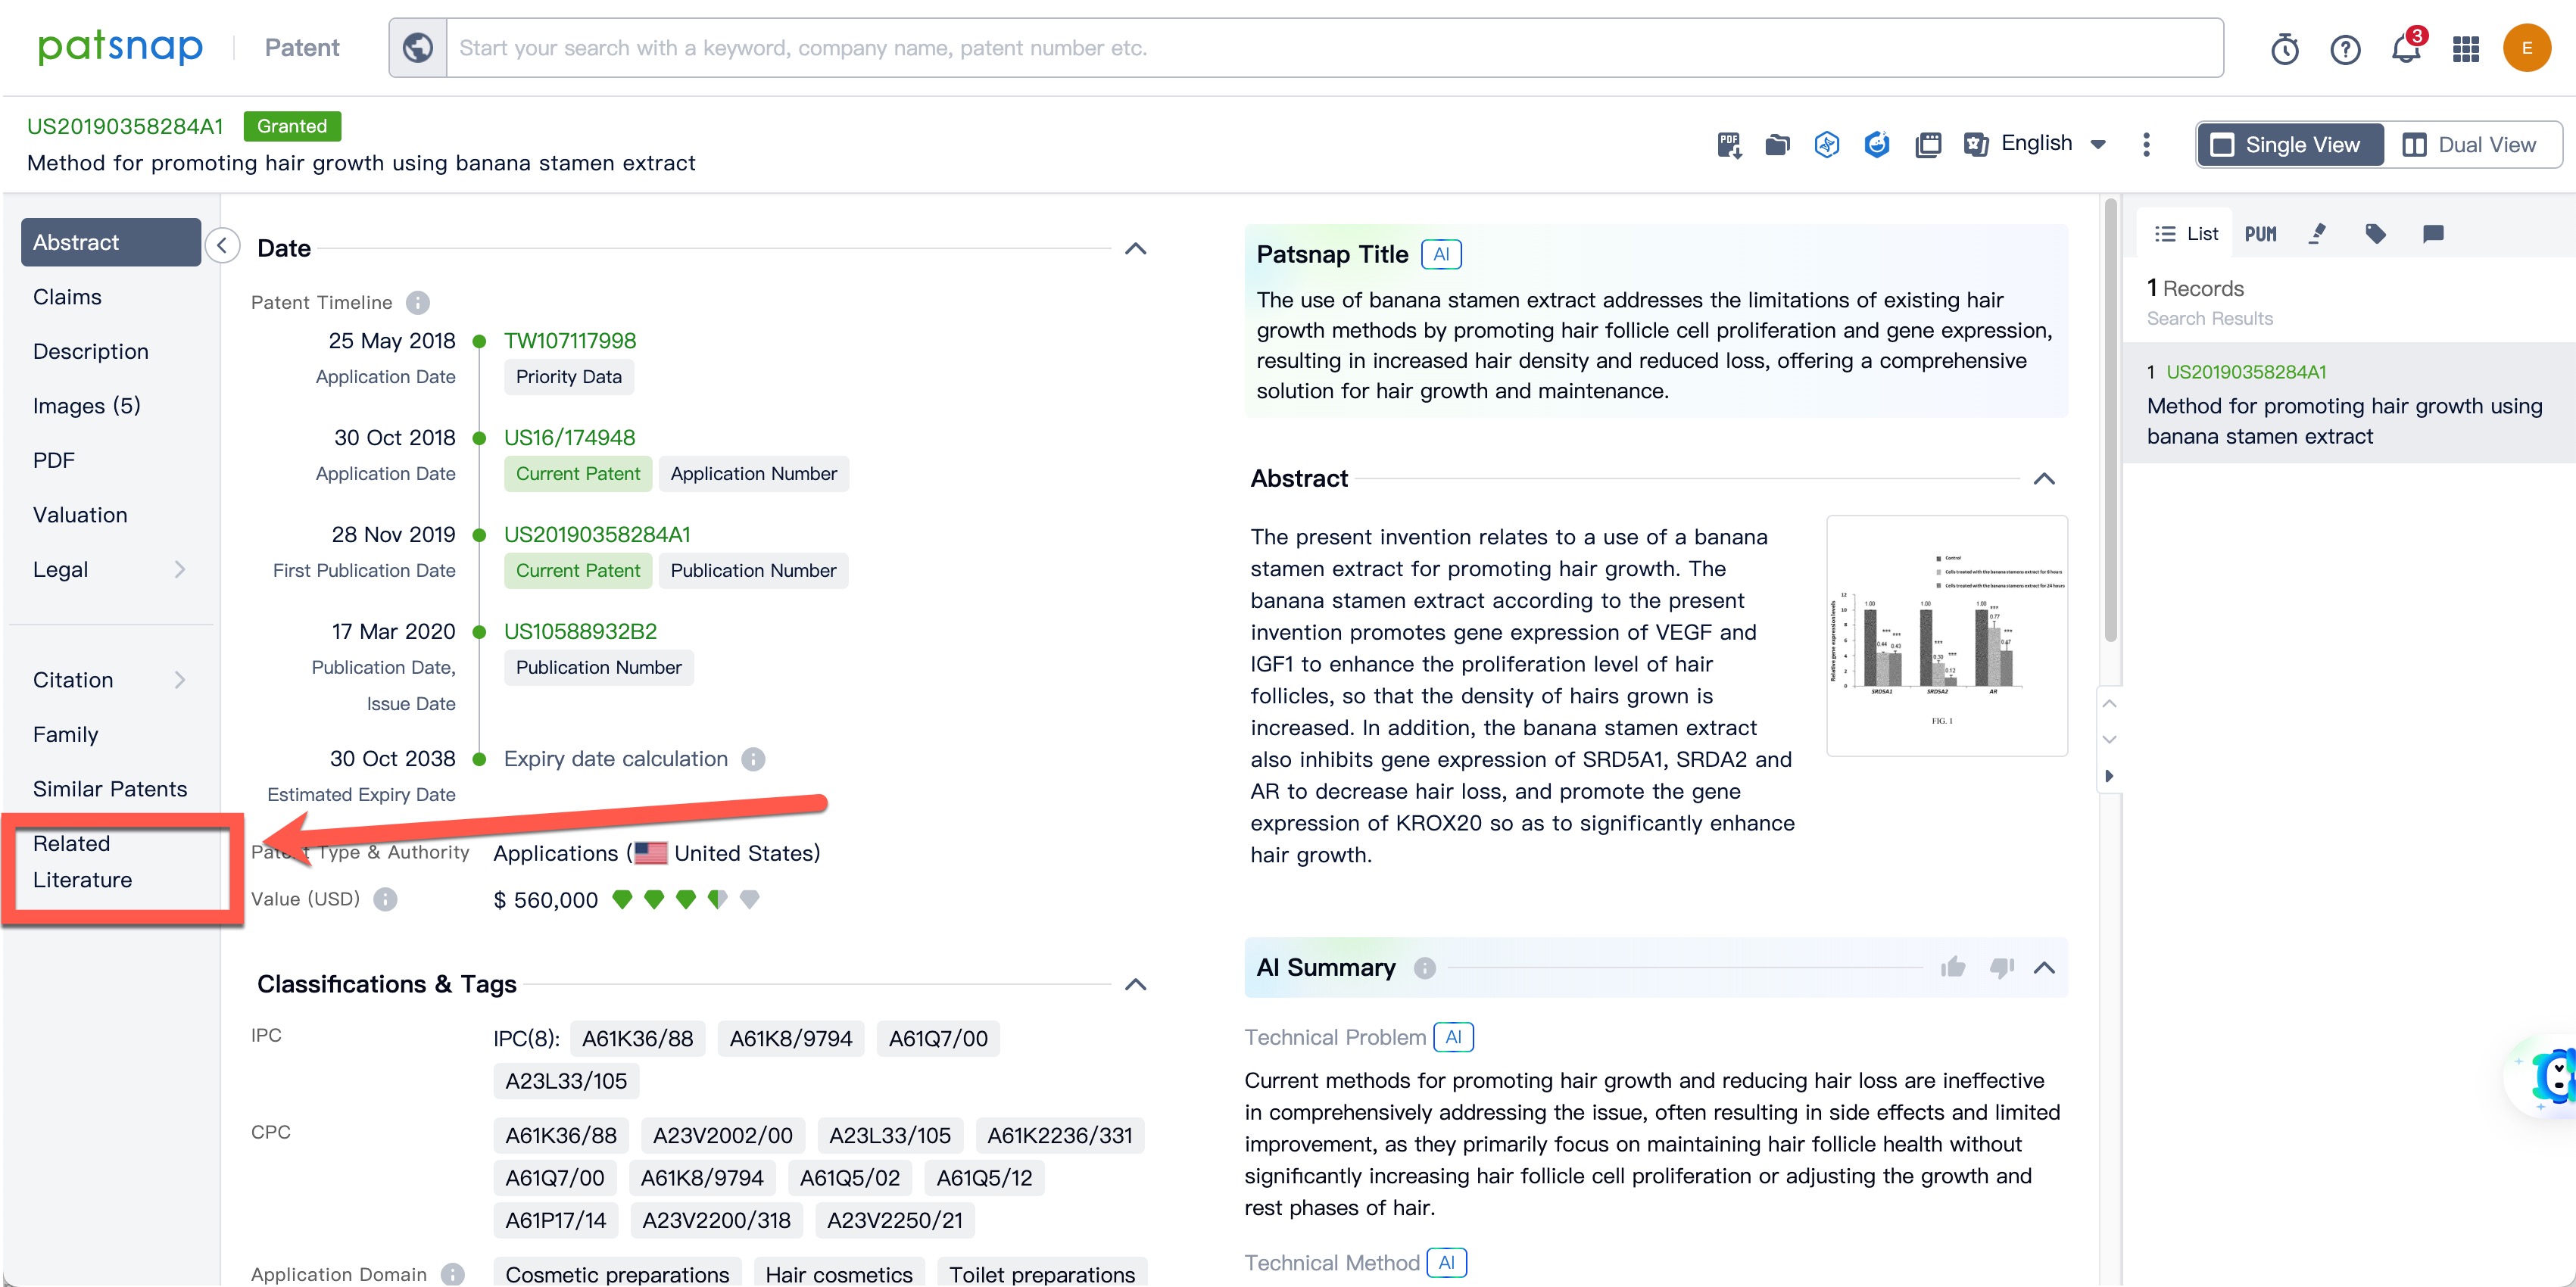Click the folder save-to-workspace icon
The width and height of the screenshot is (2576, 1287).
pos(1777,145)
